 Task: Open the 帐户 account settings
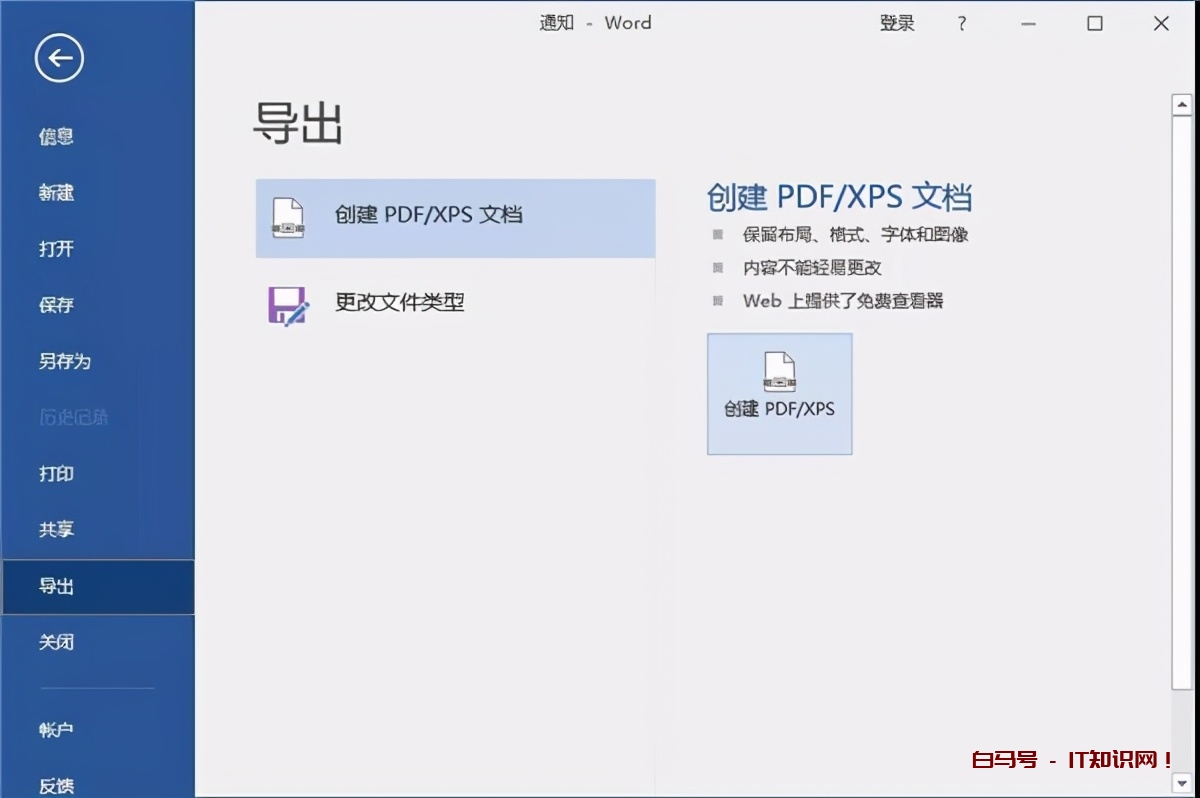click(x=55, y=730)
